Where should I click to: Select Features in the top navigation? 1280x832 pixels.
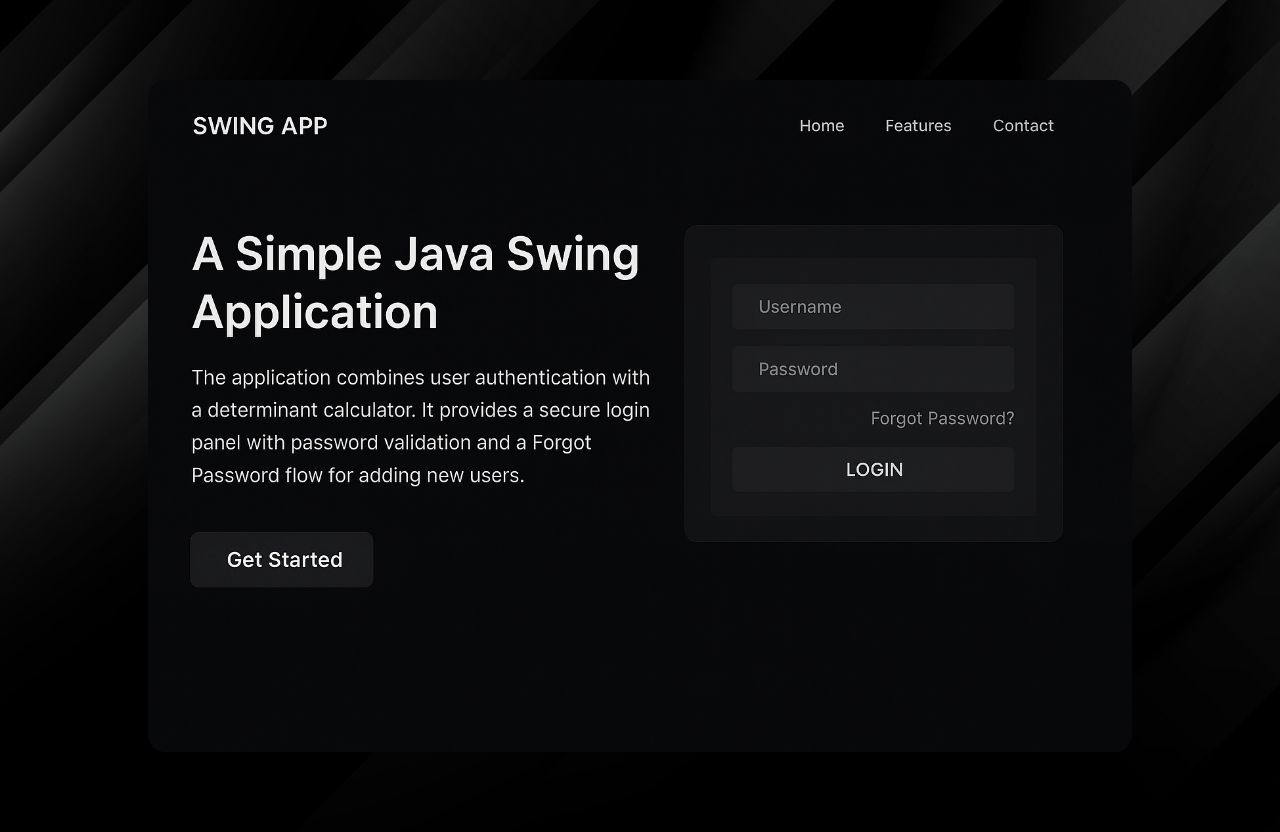tap(918, 126)
